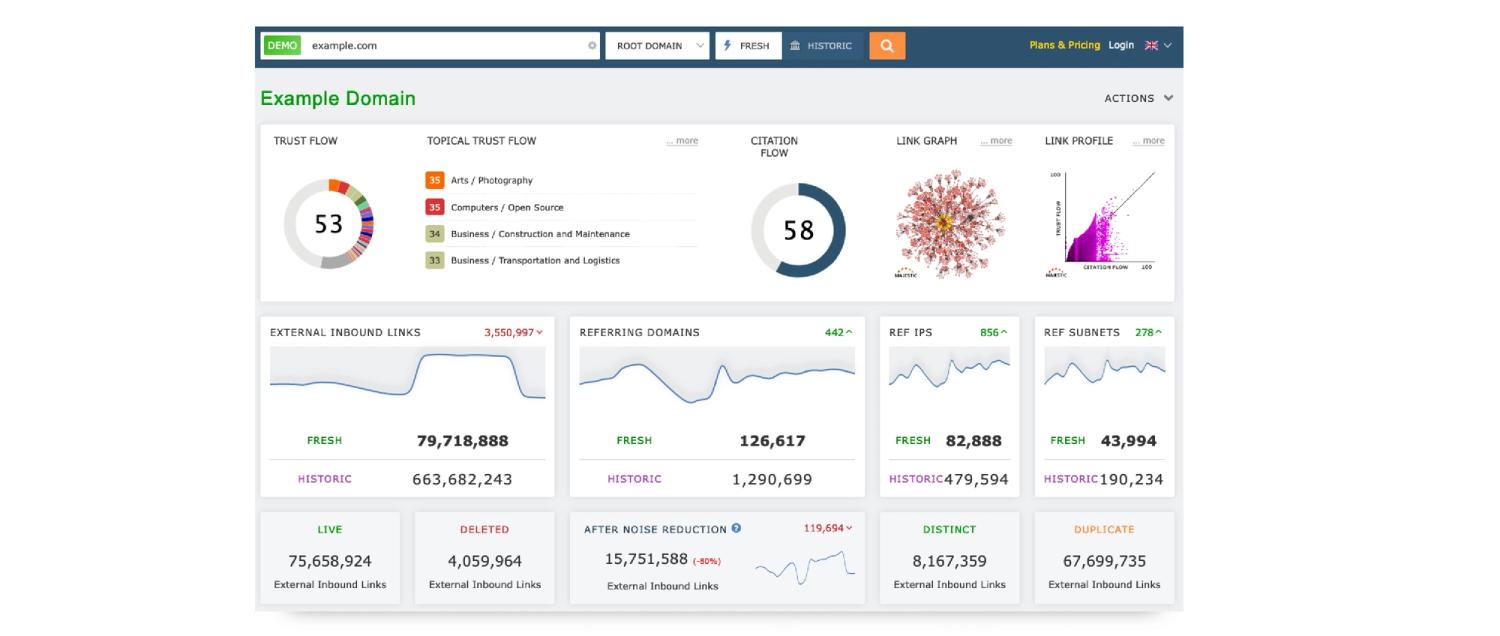Select the Fresh index toggle

[748, 45]
